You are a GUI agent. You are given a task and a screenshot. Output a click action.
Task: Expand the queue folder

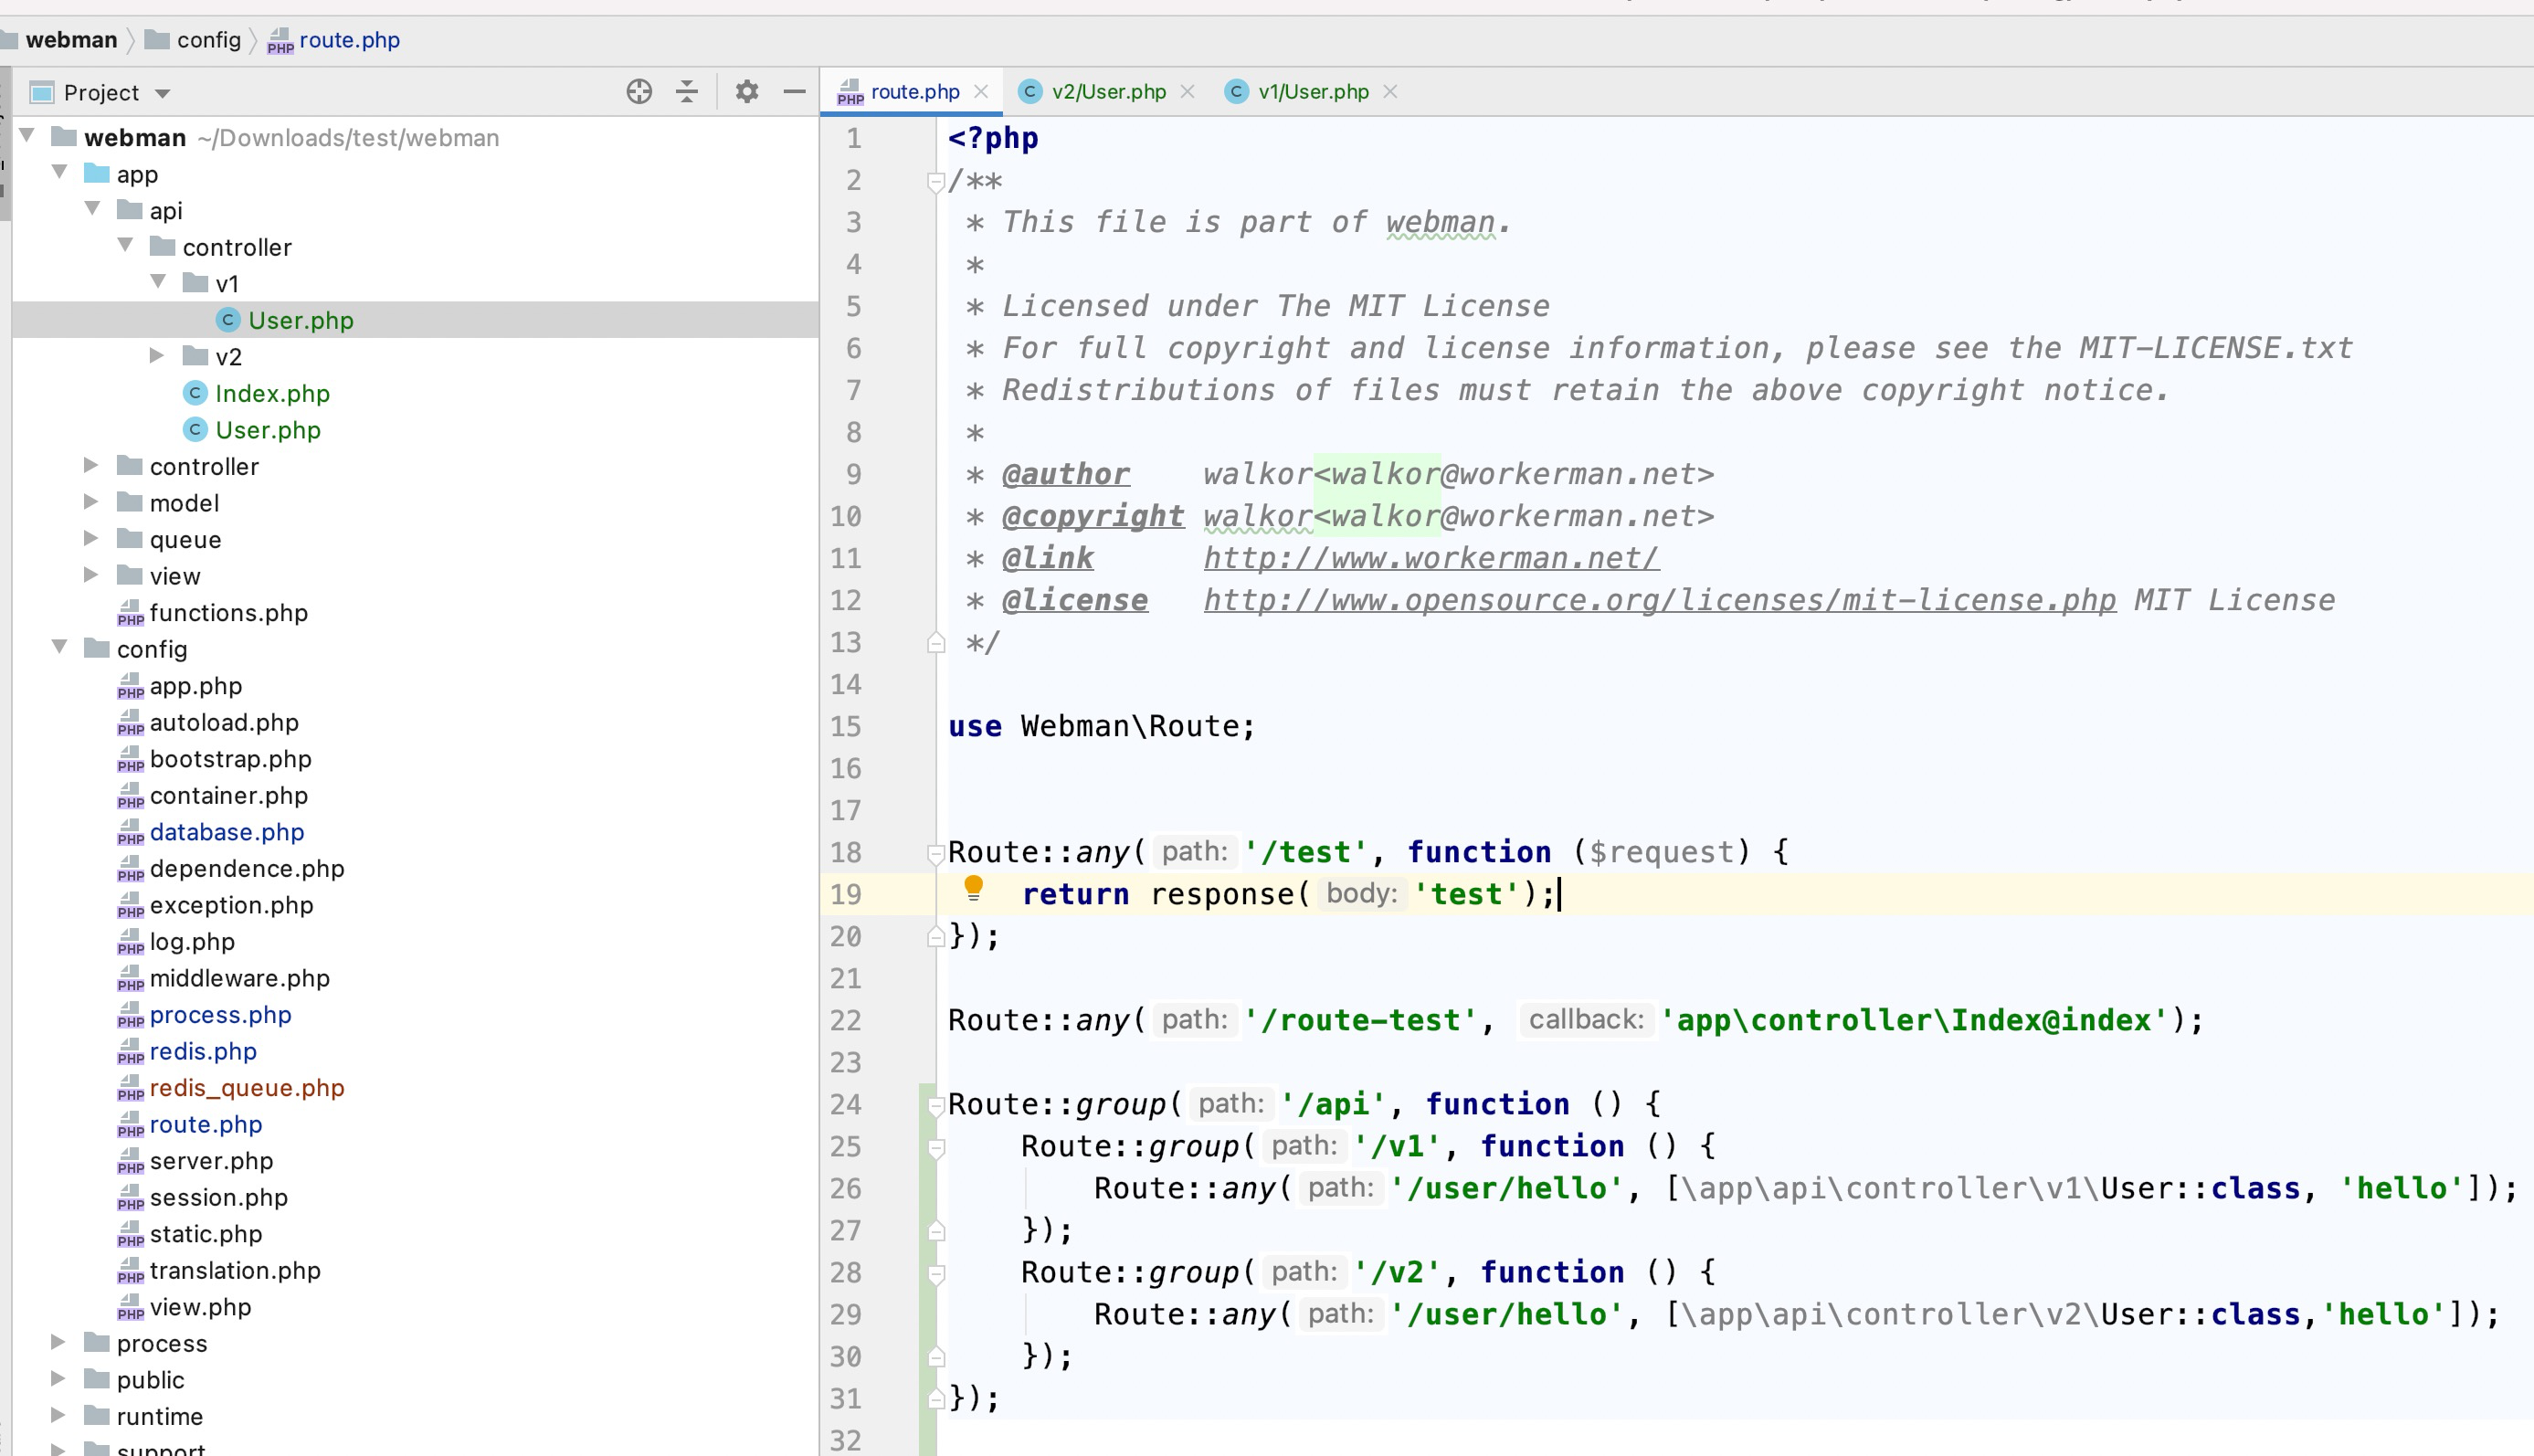(91, 539)
